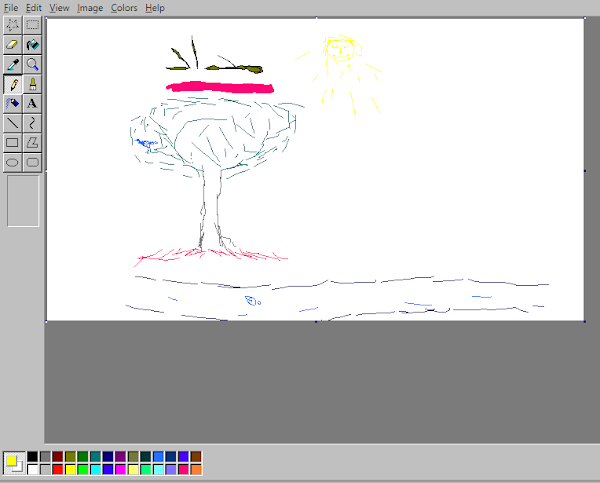The image size is (600, 483).
Task: Open the Help menu
Action: click(x=155, y=8)
